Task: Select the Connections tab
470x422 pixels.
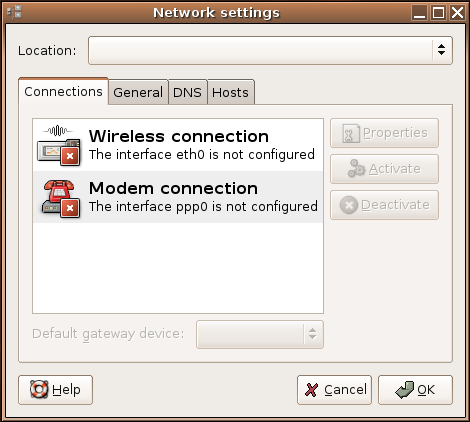Action: [63, 91]
